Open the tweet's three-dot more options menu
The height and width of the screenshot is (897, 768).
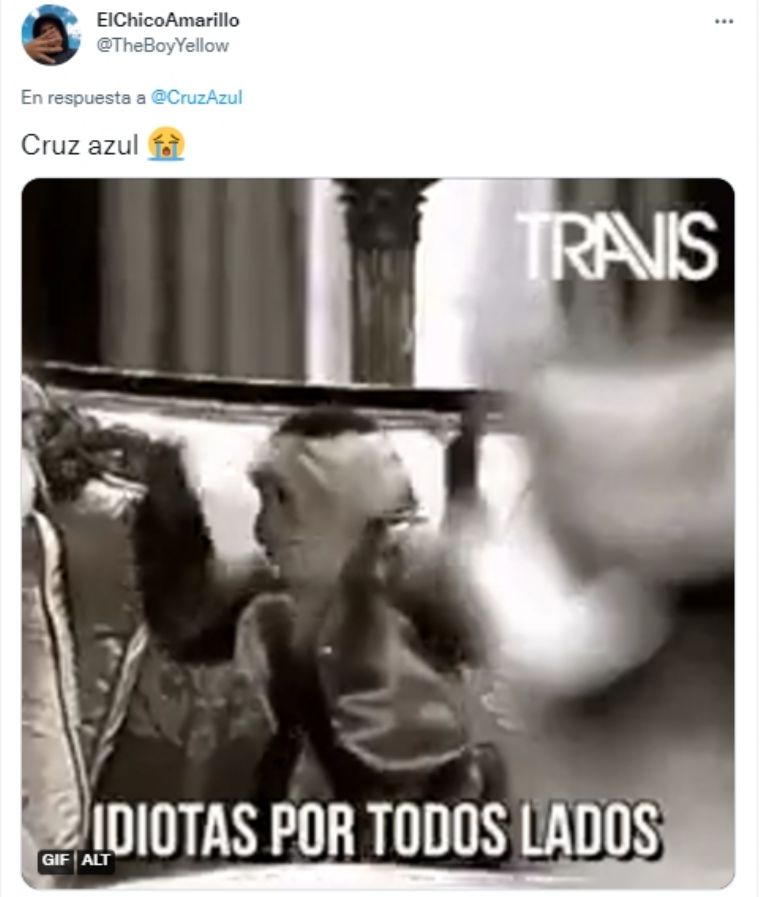click(723, 21)
